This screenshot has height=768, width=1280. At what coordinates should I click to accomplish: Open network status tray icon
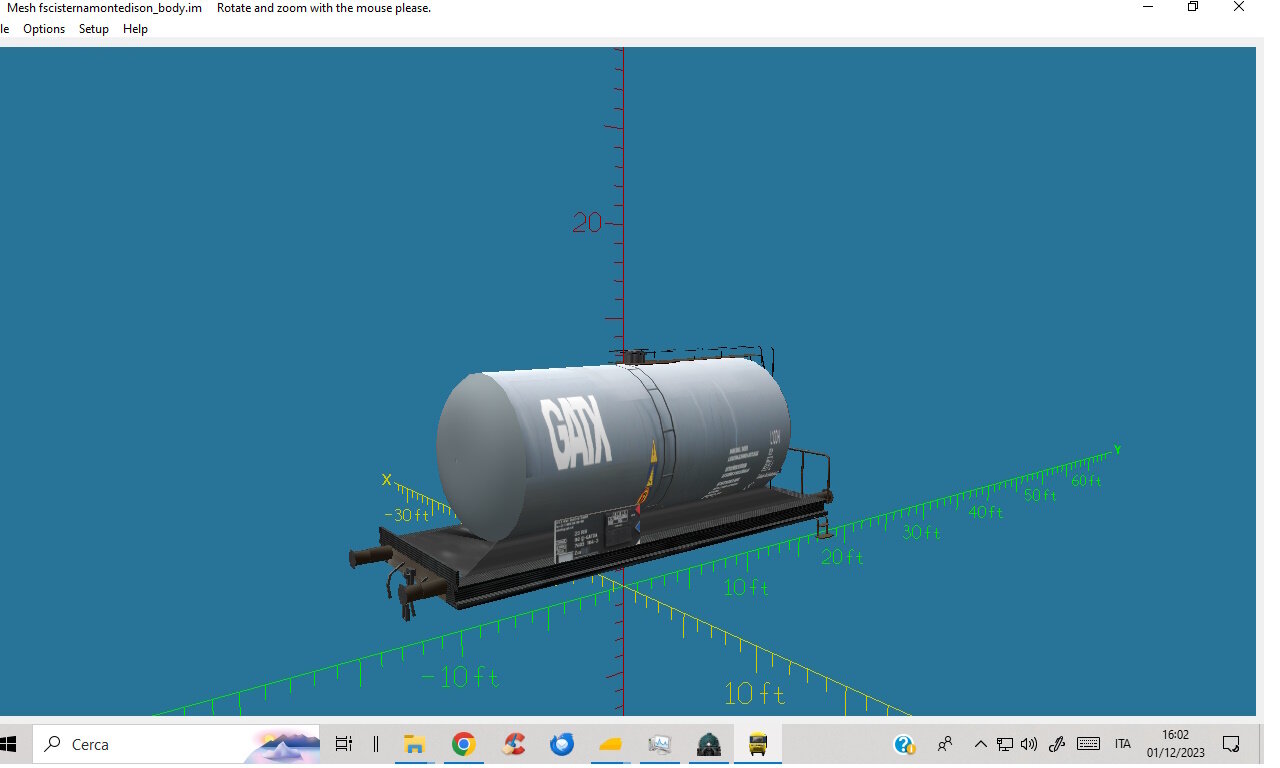(x=1005, y=744)
